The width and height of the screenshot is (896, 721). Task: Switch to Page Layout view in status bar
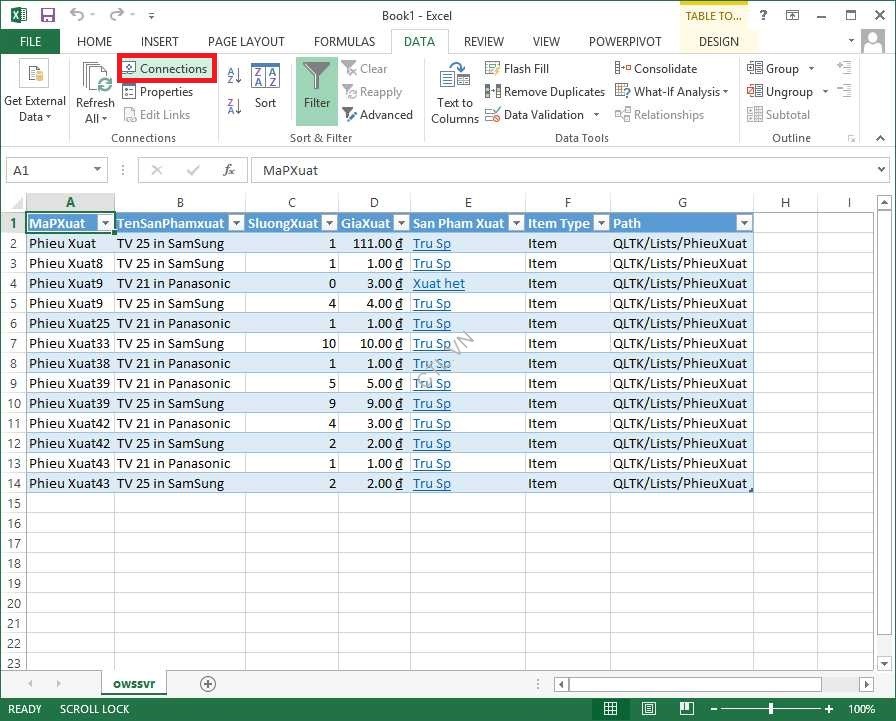(x=648, y=709)
